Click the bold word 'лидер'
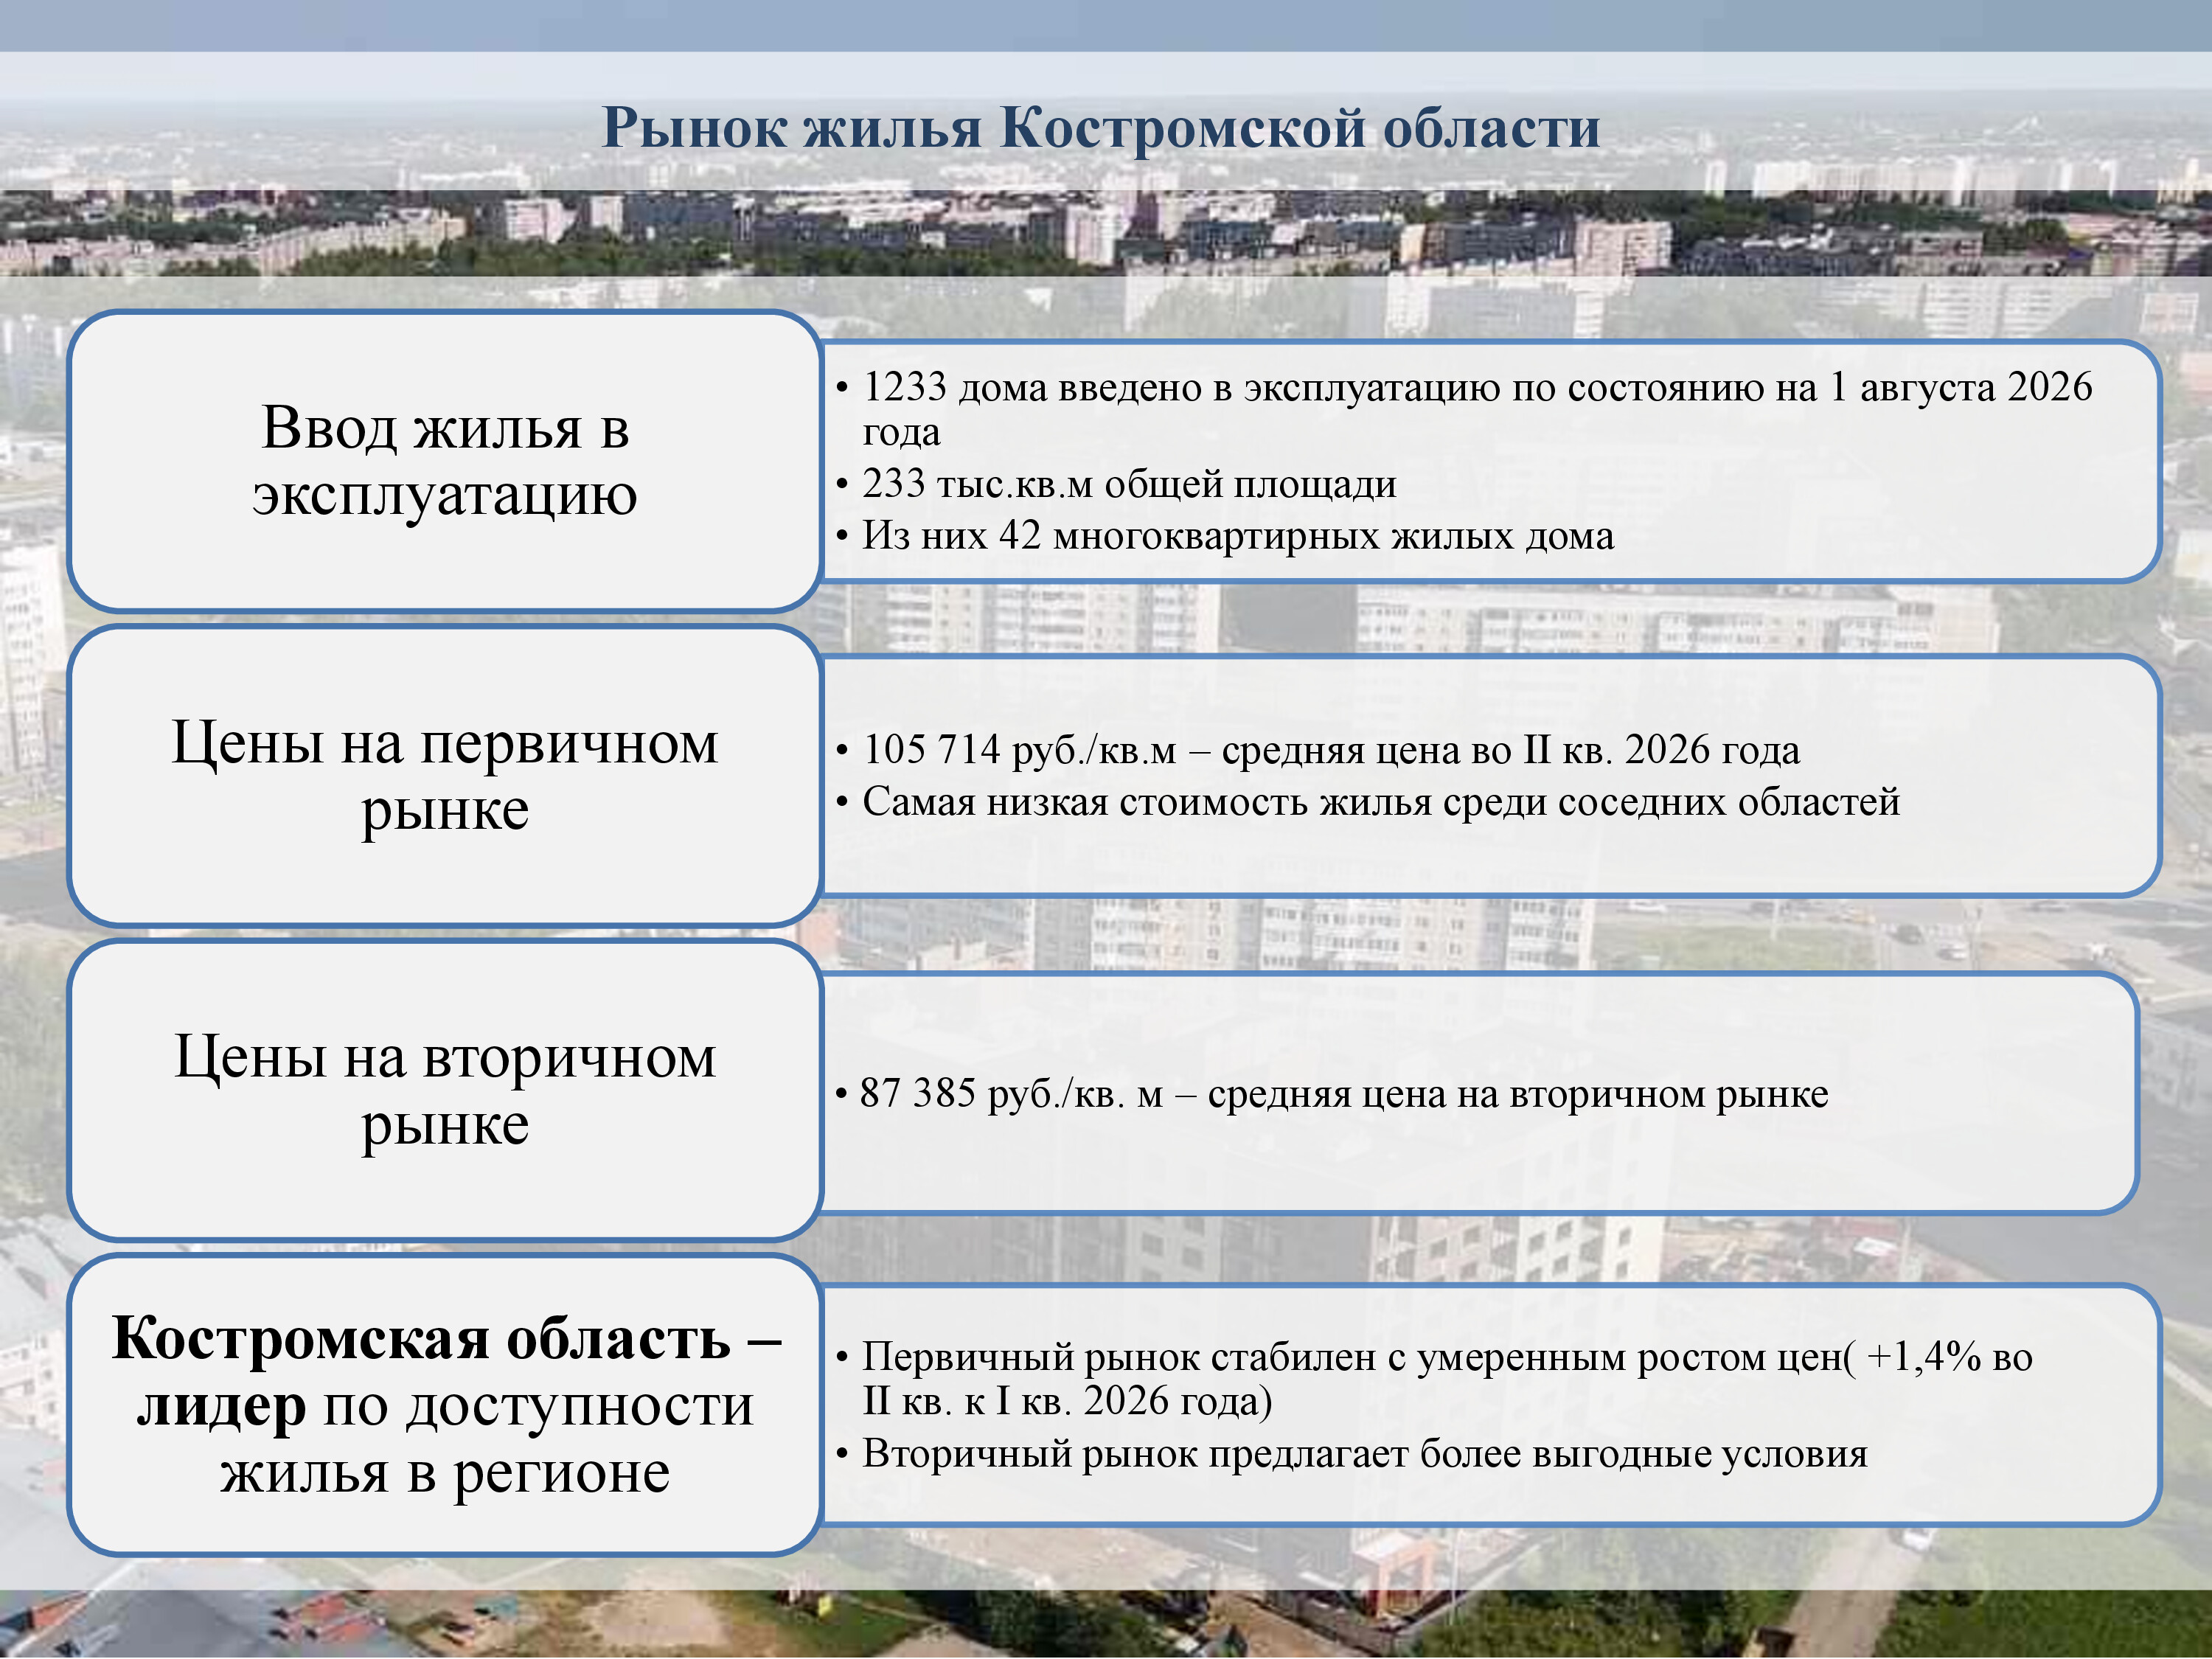Viewport: 2212px width, 1659px height. [221, 1406]
